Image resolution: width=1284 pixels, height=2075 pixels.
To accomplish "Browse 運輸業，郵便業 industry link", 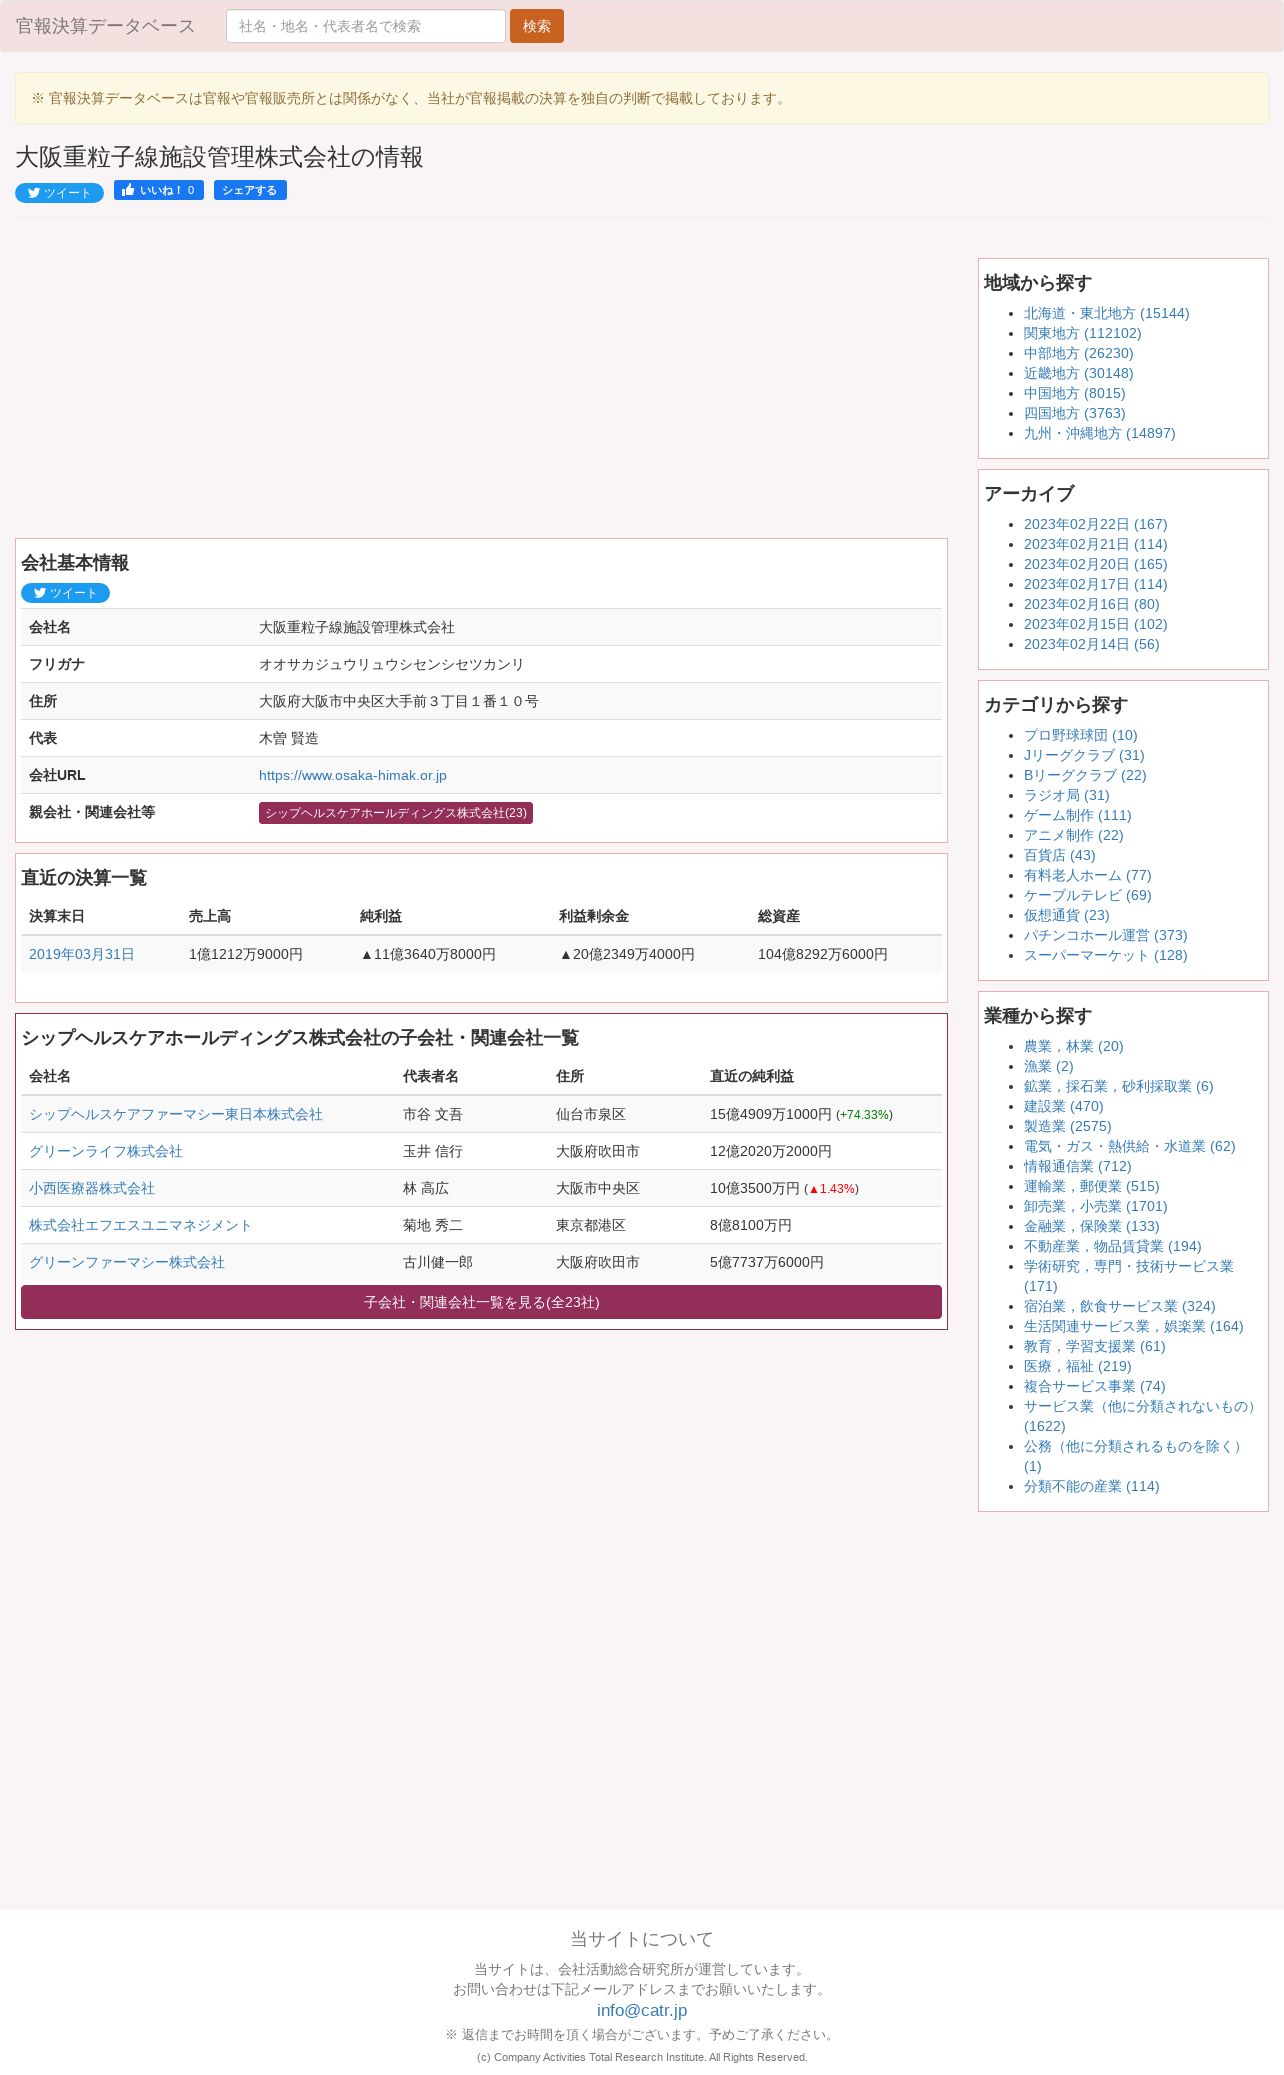I will [x=1091, y=1186].
